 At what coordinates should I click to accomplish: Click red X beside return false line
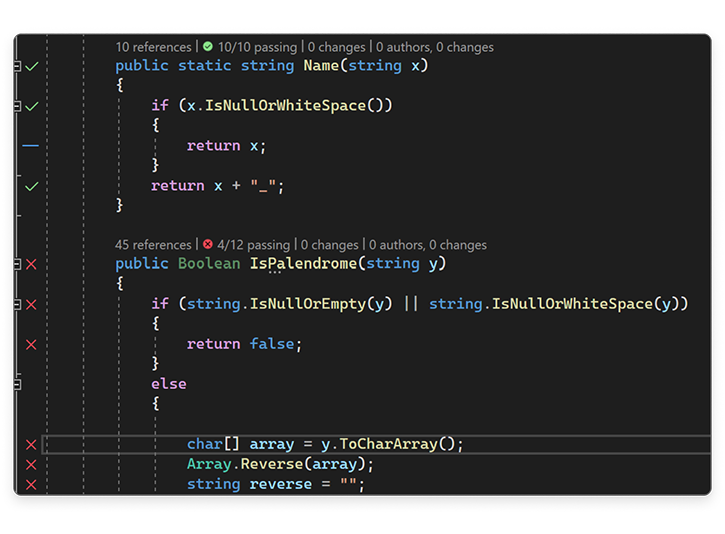click(x=31, y=345)
